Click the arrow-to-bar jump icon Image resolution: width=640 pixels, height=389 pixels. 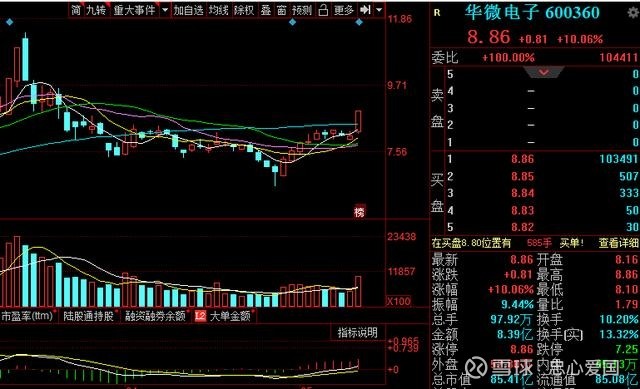click(365, 10)
